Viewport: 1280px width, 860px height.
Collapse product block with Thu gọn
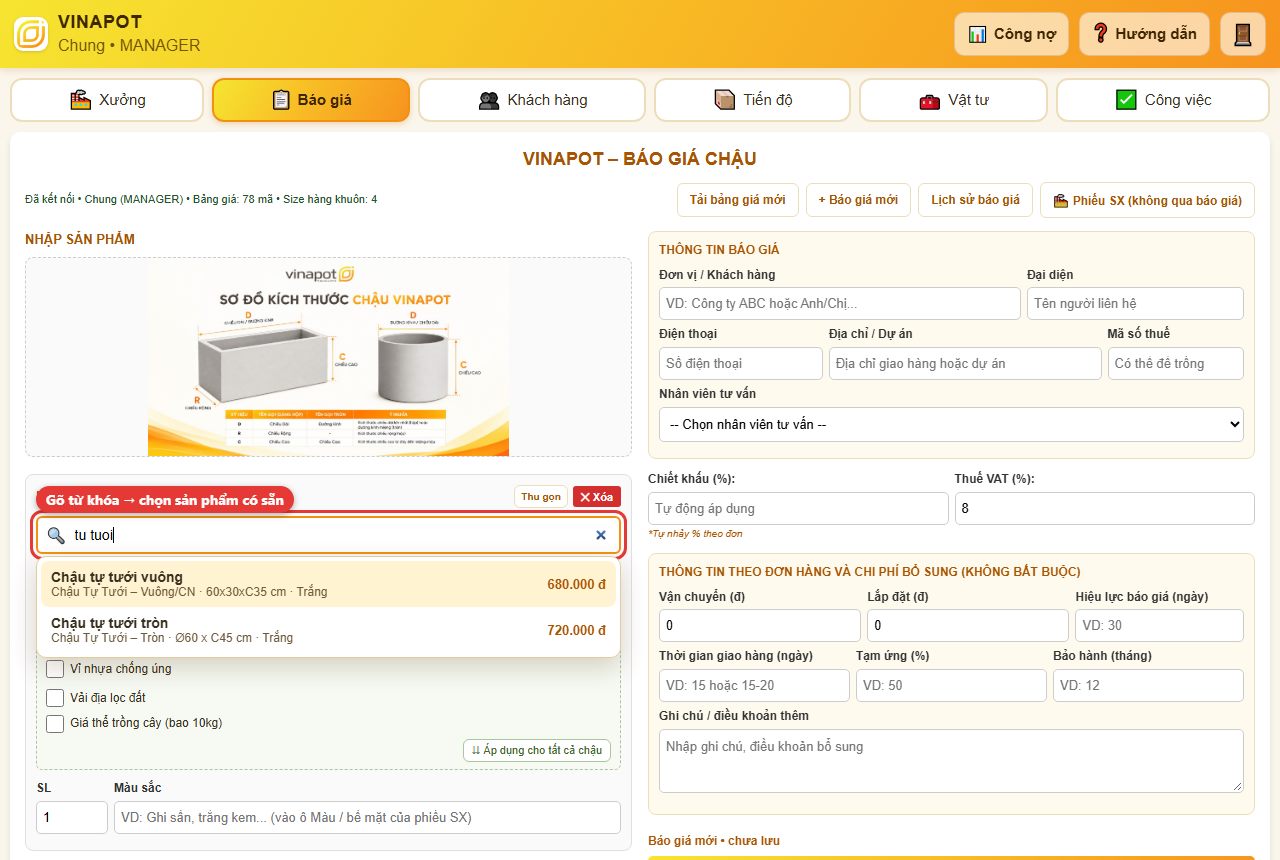point(541,497)
